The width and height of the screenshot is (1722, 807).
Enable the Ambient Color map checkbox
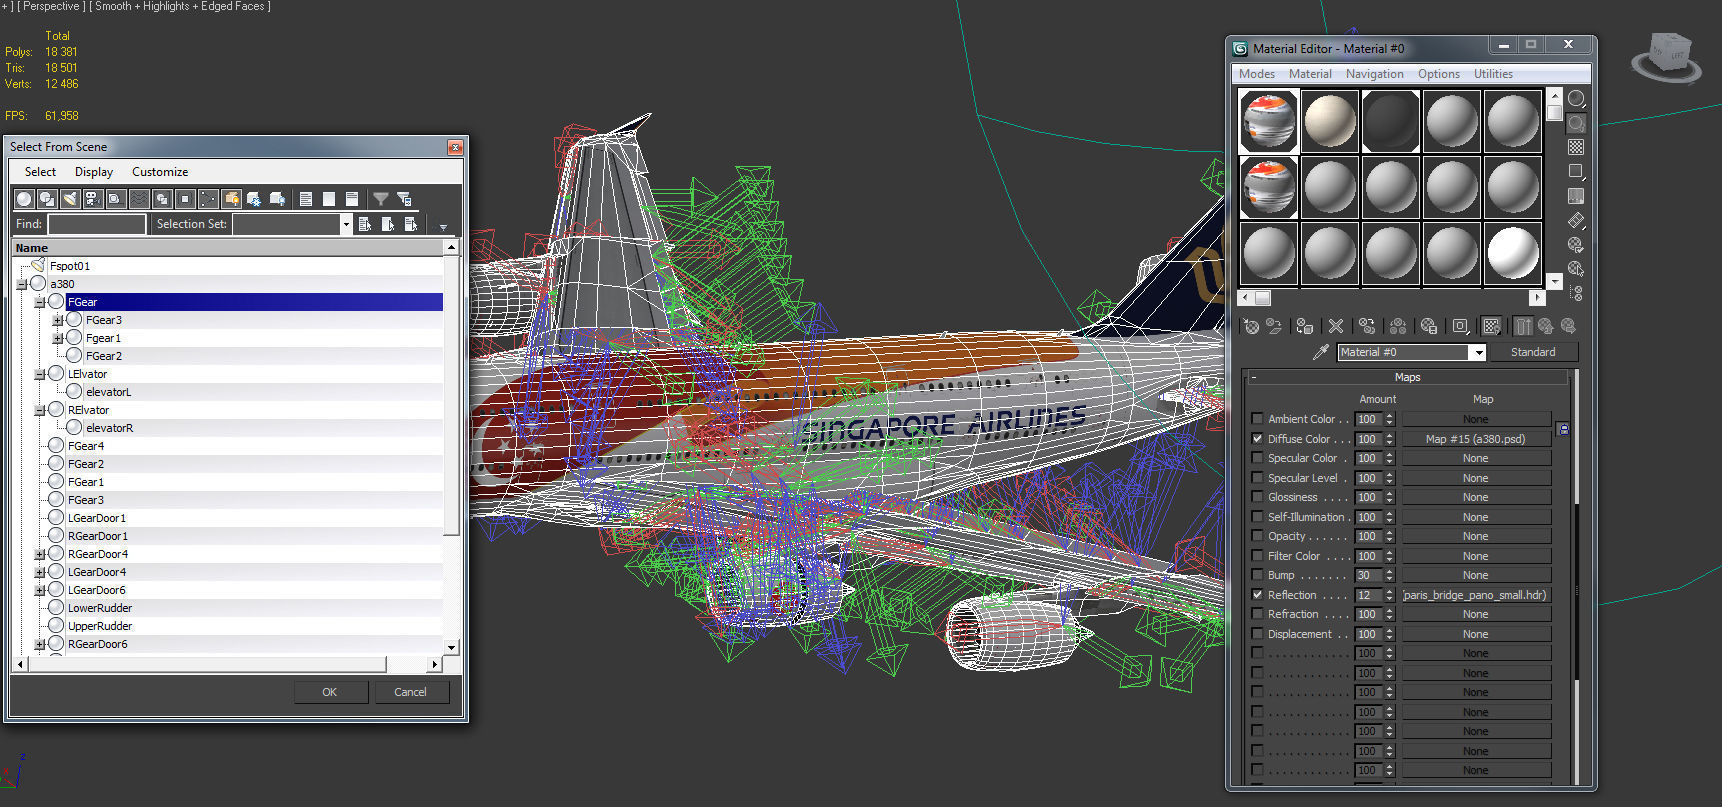click(x=1257, y=419)
